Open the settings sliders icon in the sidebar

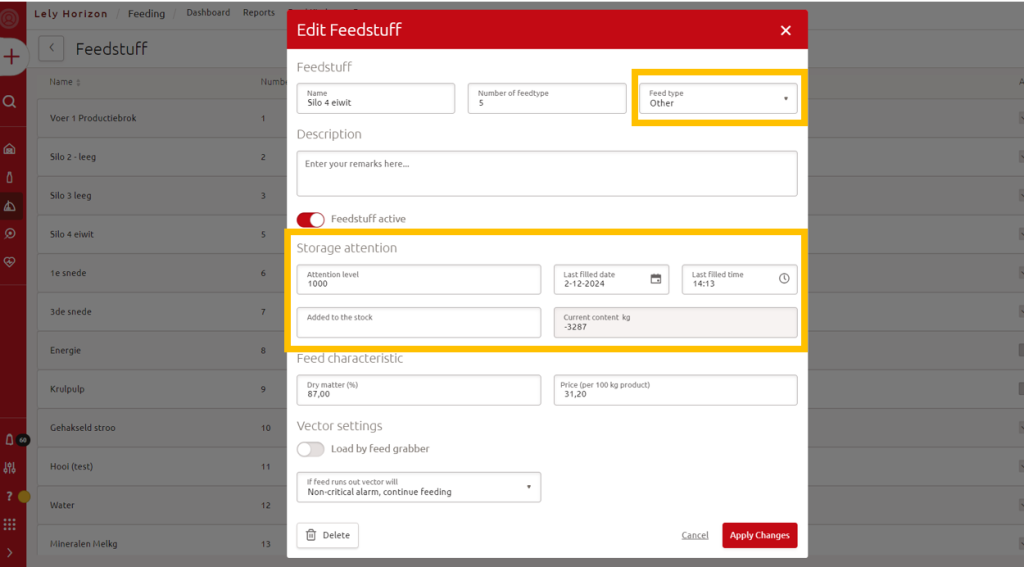tap(10, 468)
